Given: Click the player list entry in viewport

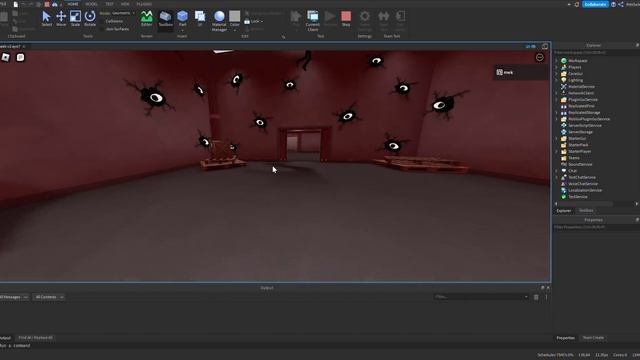Looking at the screenshot, I should (521, 72).
